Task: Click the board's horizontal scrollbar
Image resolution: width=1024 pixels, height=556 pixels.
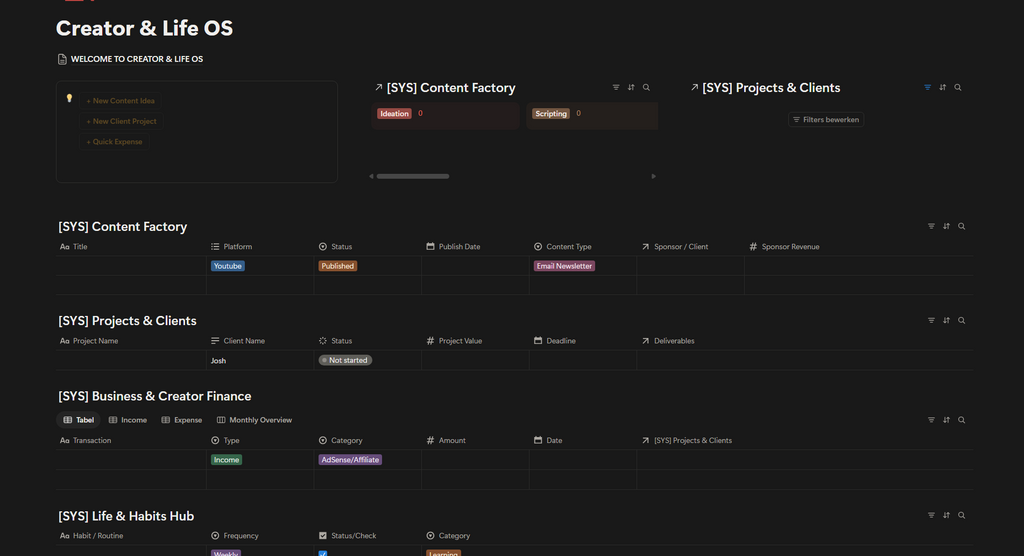Action: [x=413, y=176]
